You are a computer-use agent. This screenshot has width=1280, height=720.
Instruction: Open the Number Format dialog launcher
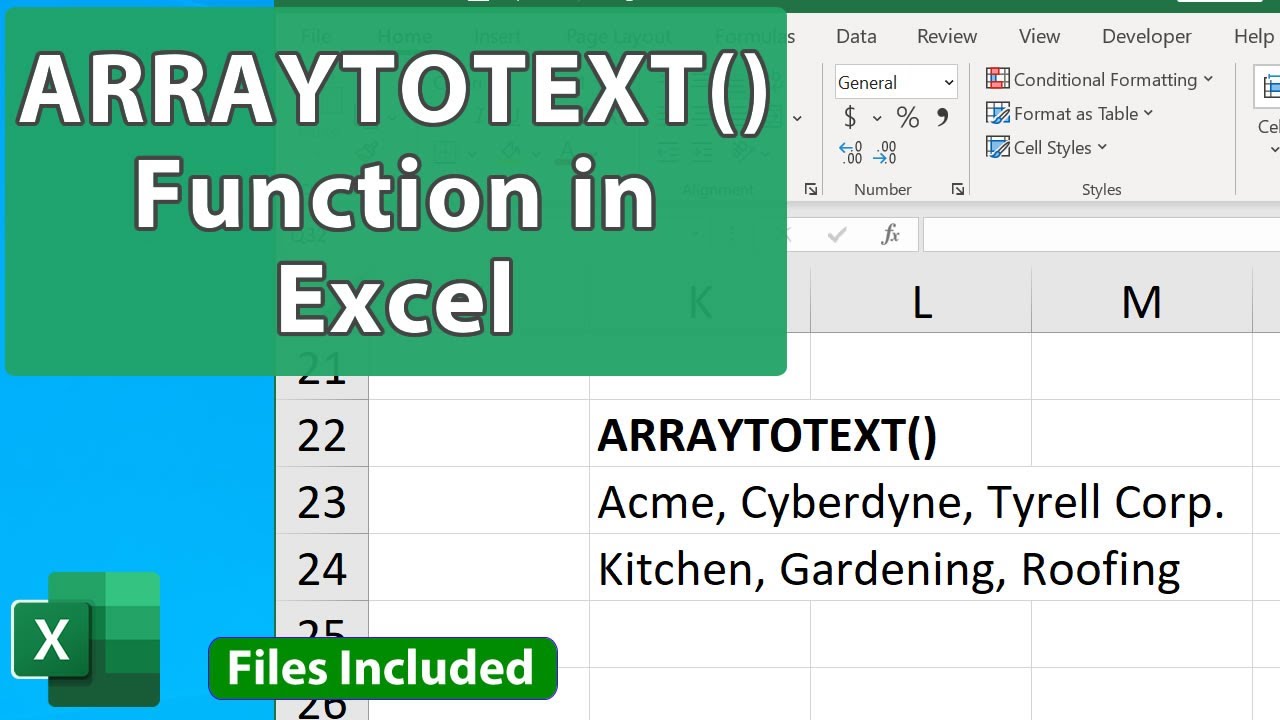tap(957, 189)
